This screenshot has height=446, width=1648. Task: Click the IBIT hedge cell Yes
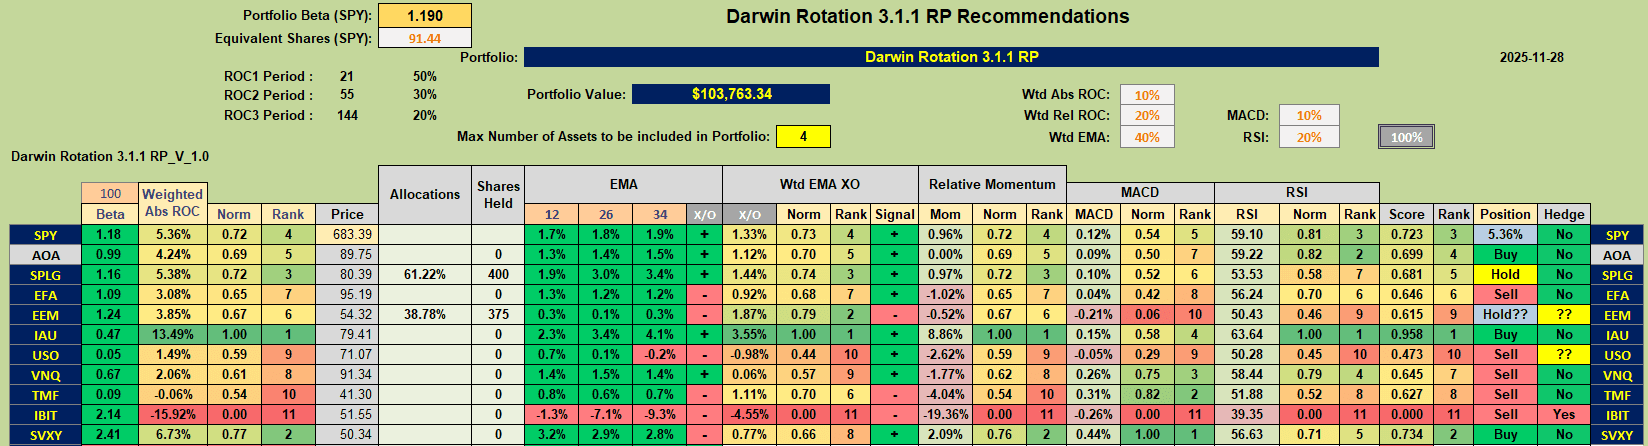(x=1564, y=414)
